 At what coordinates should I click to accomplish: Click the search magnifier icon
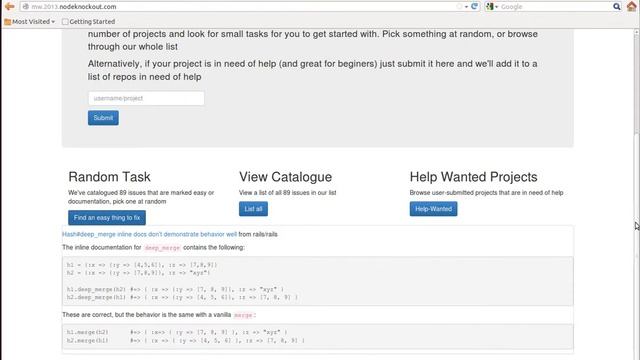616,7
